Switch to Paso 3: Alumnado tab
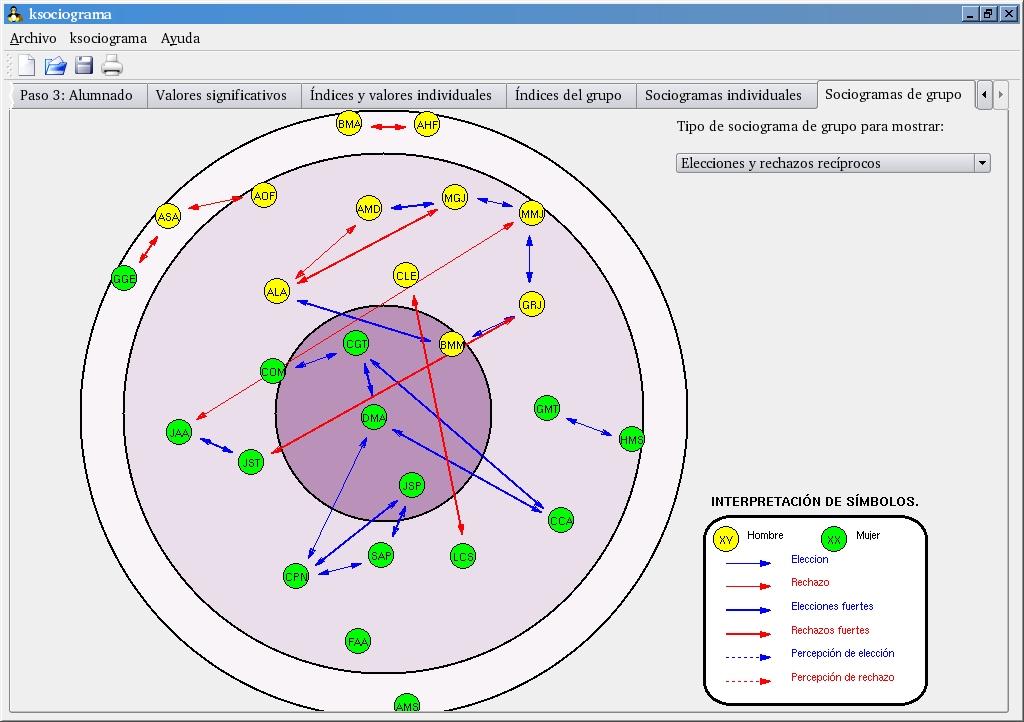Image resolution: width=1024 pixels, height=722 pixels. coord(76,95)
